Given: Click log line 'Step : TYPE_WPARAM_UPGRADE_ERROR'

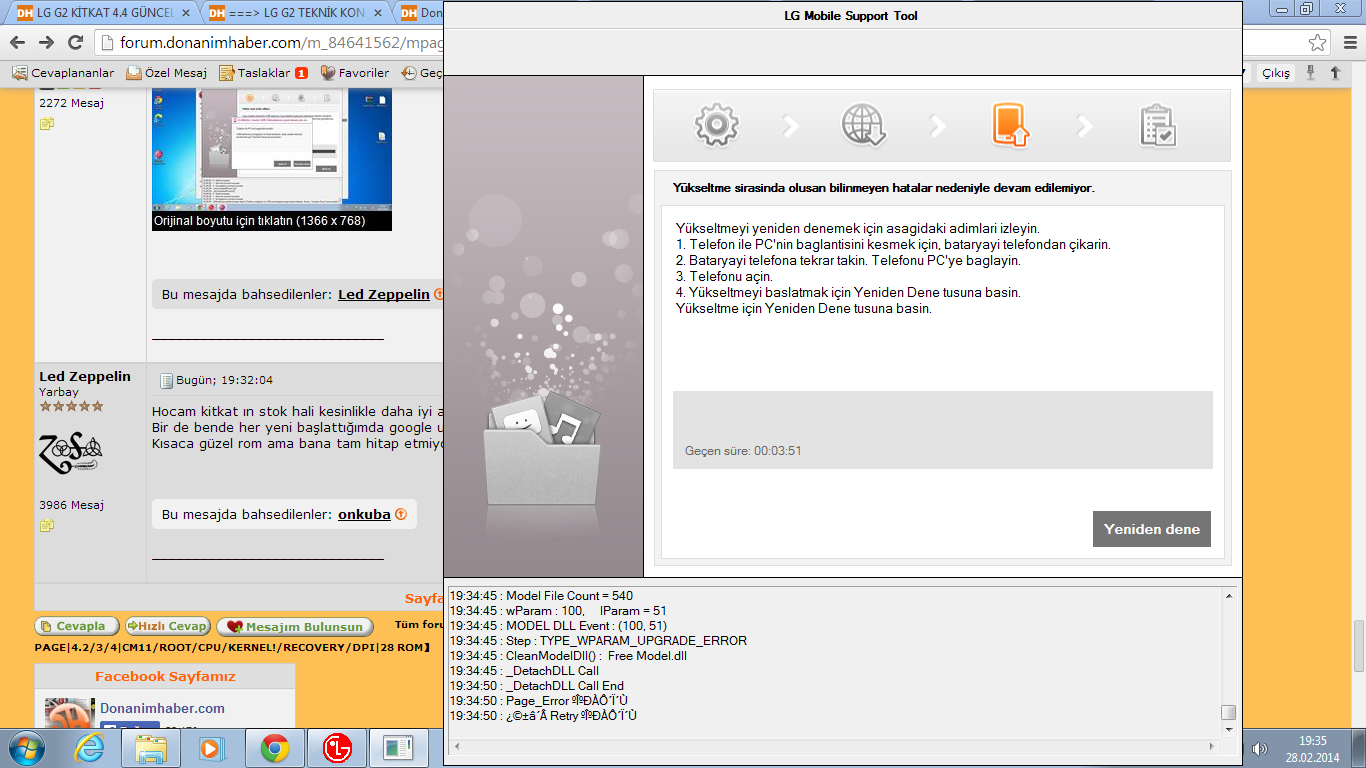Looking at the screenshot, I should point(598,641).
